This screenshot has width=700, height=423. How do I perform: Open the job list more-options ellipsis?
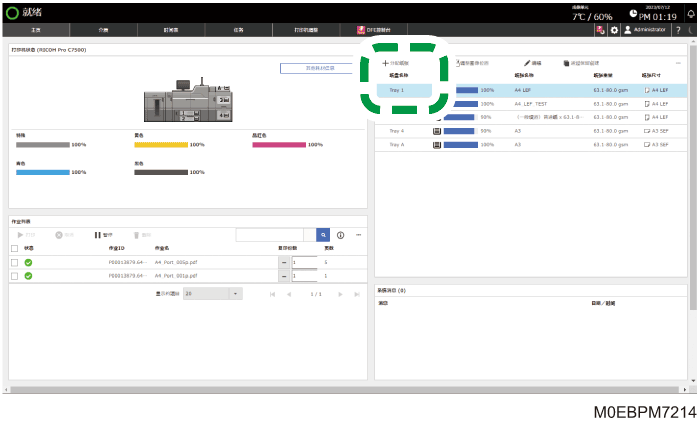[x=358, y=235]
